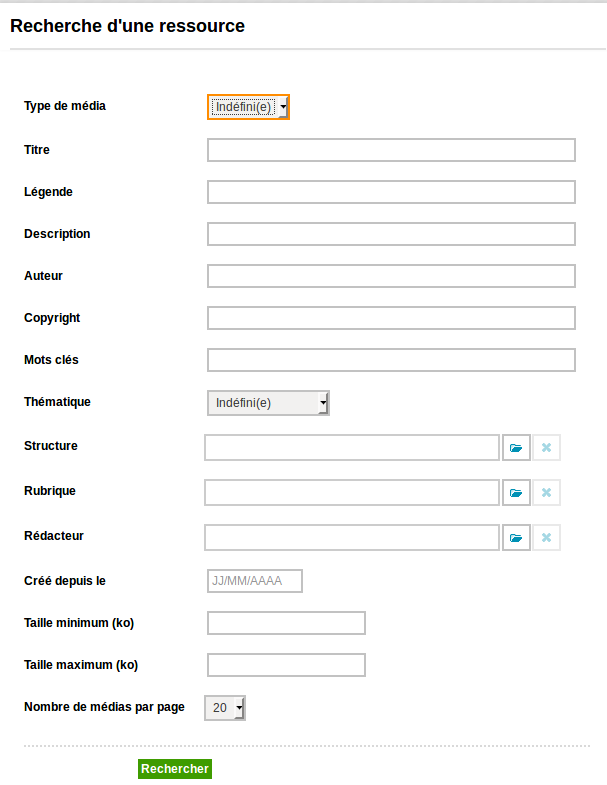Expand the Thématique dropdown

pos(268,403)
